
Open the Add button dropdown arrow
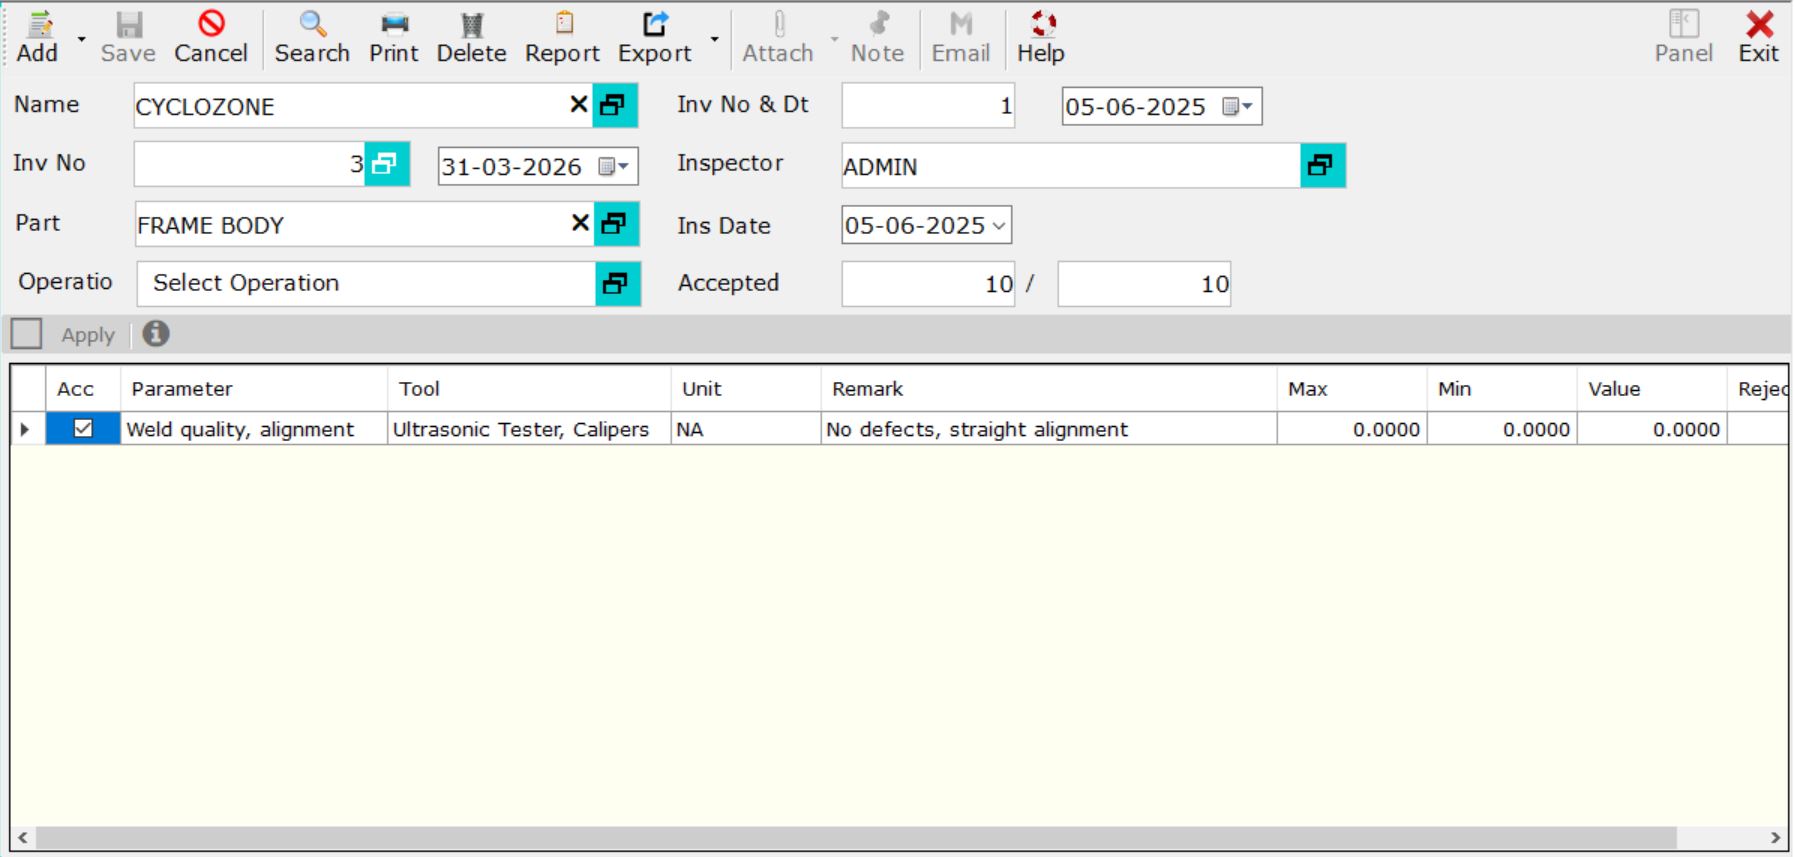(x=81, y=40)
